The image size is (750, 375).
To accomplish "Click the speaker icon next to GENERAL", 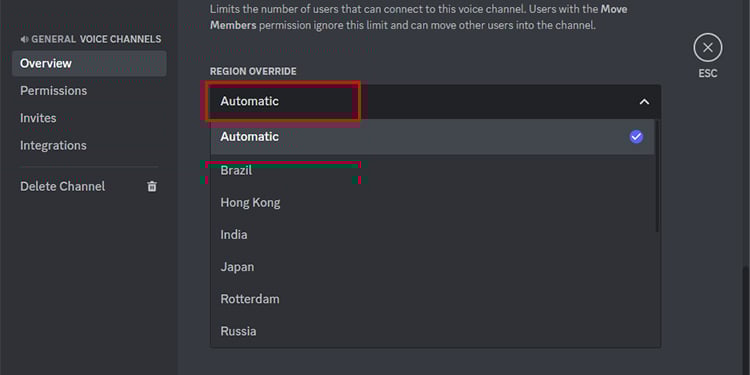I will [24, 39].
